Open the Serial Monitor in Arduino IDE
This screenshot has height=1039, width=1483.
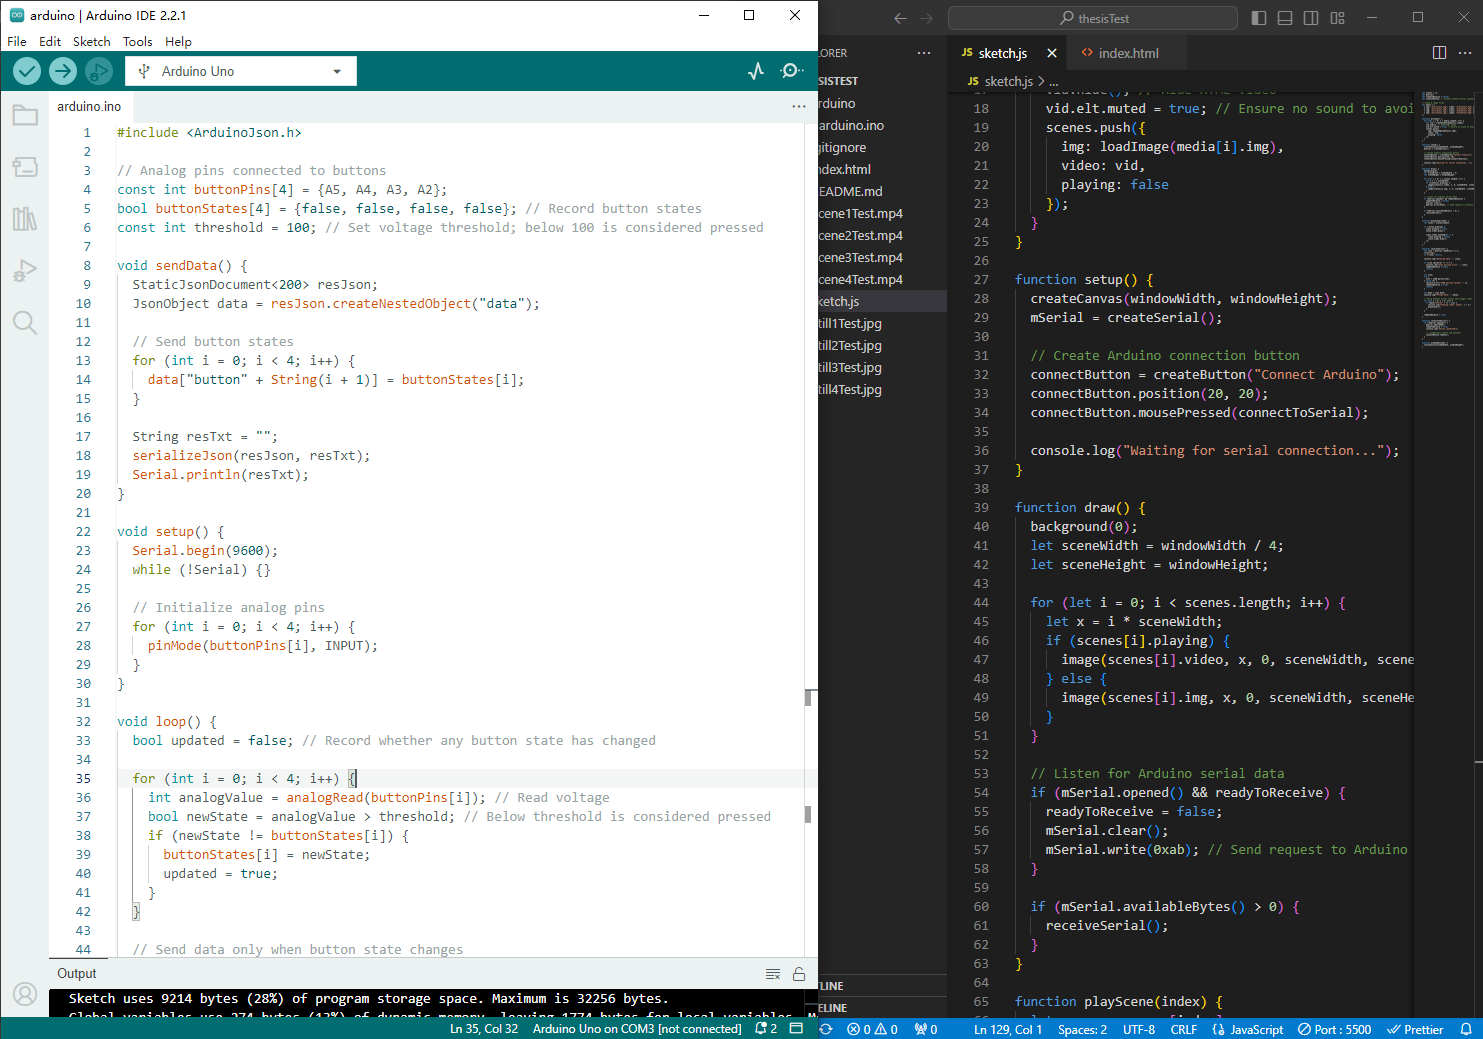[792, 71]
